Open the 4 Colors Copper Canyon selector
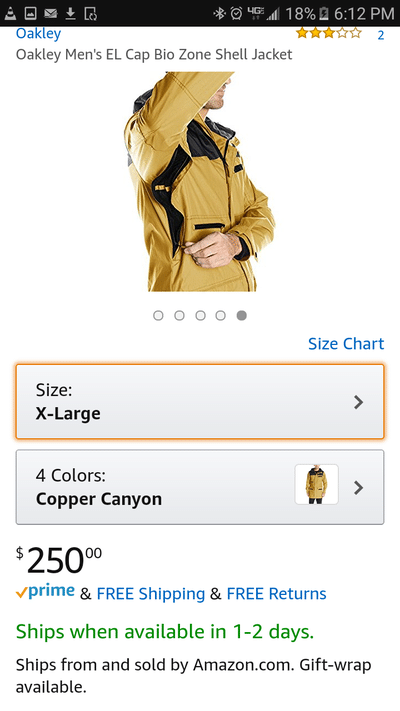Viewport: 400px width, 711px height. [200, 487]
